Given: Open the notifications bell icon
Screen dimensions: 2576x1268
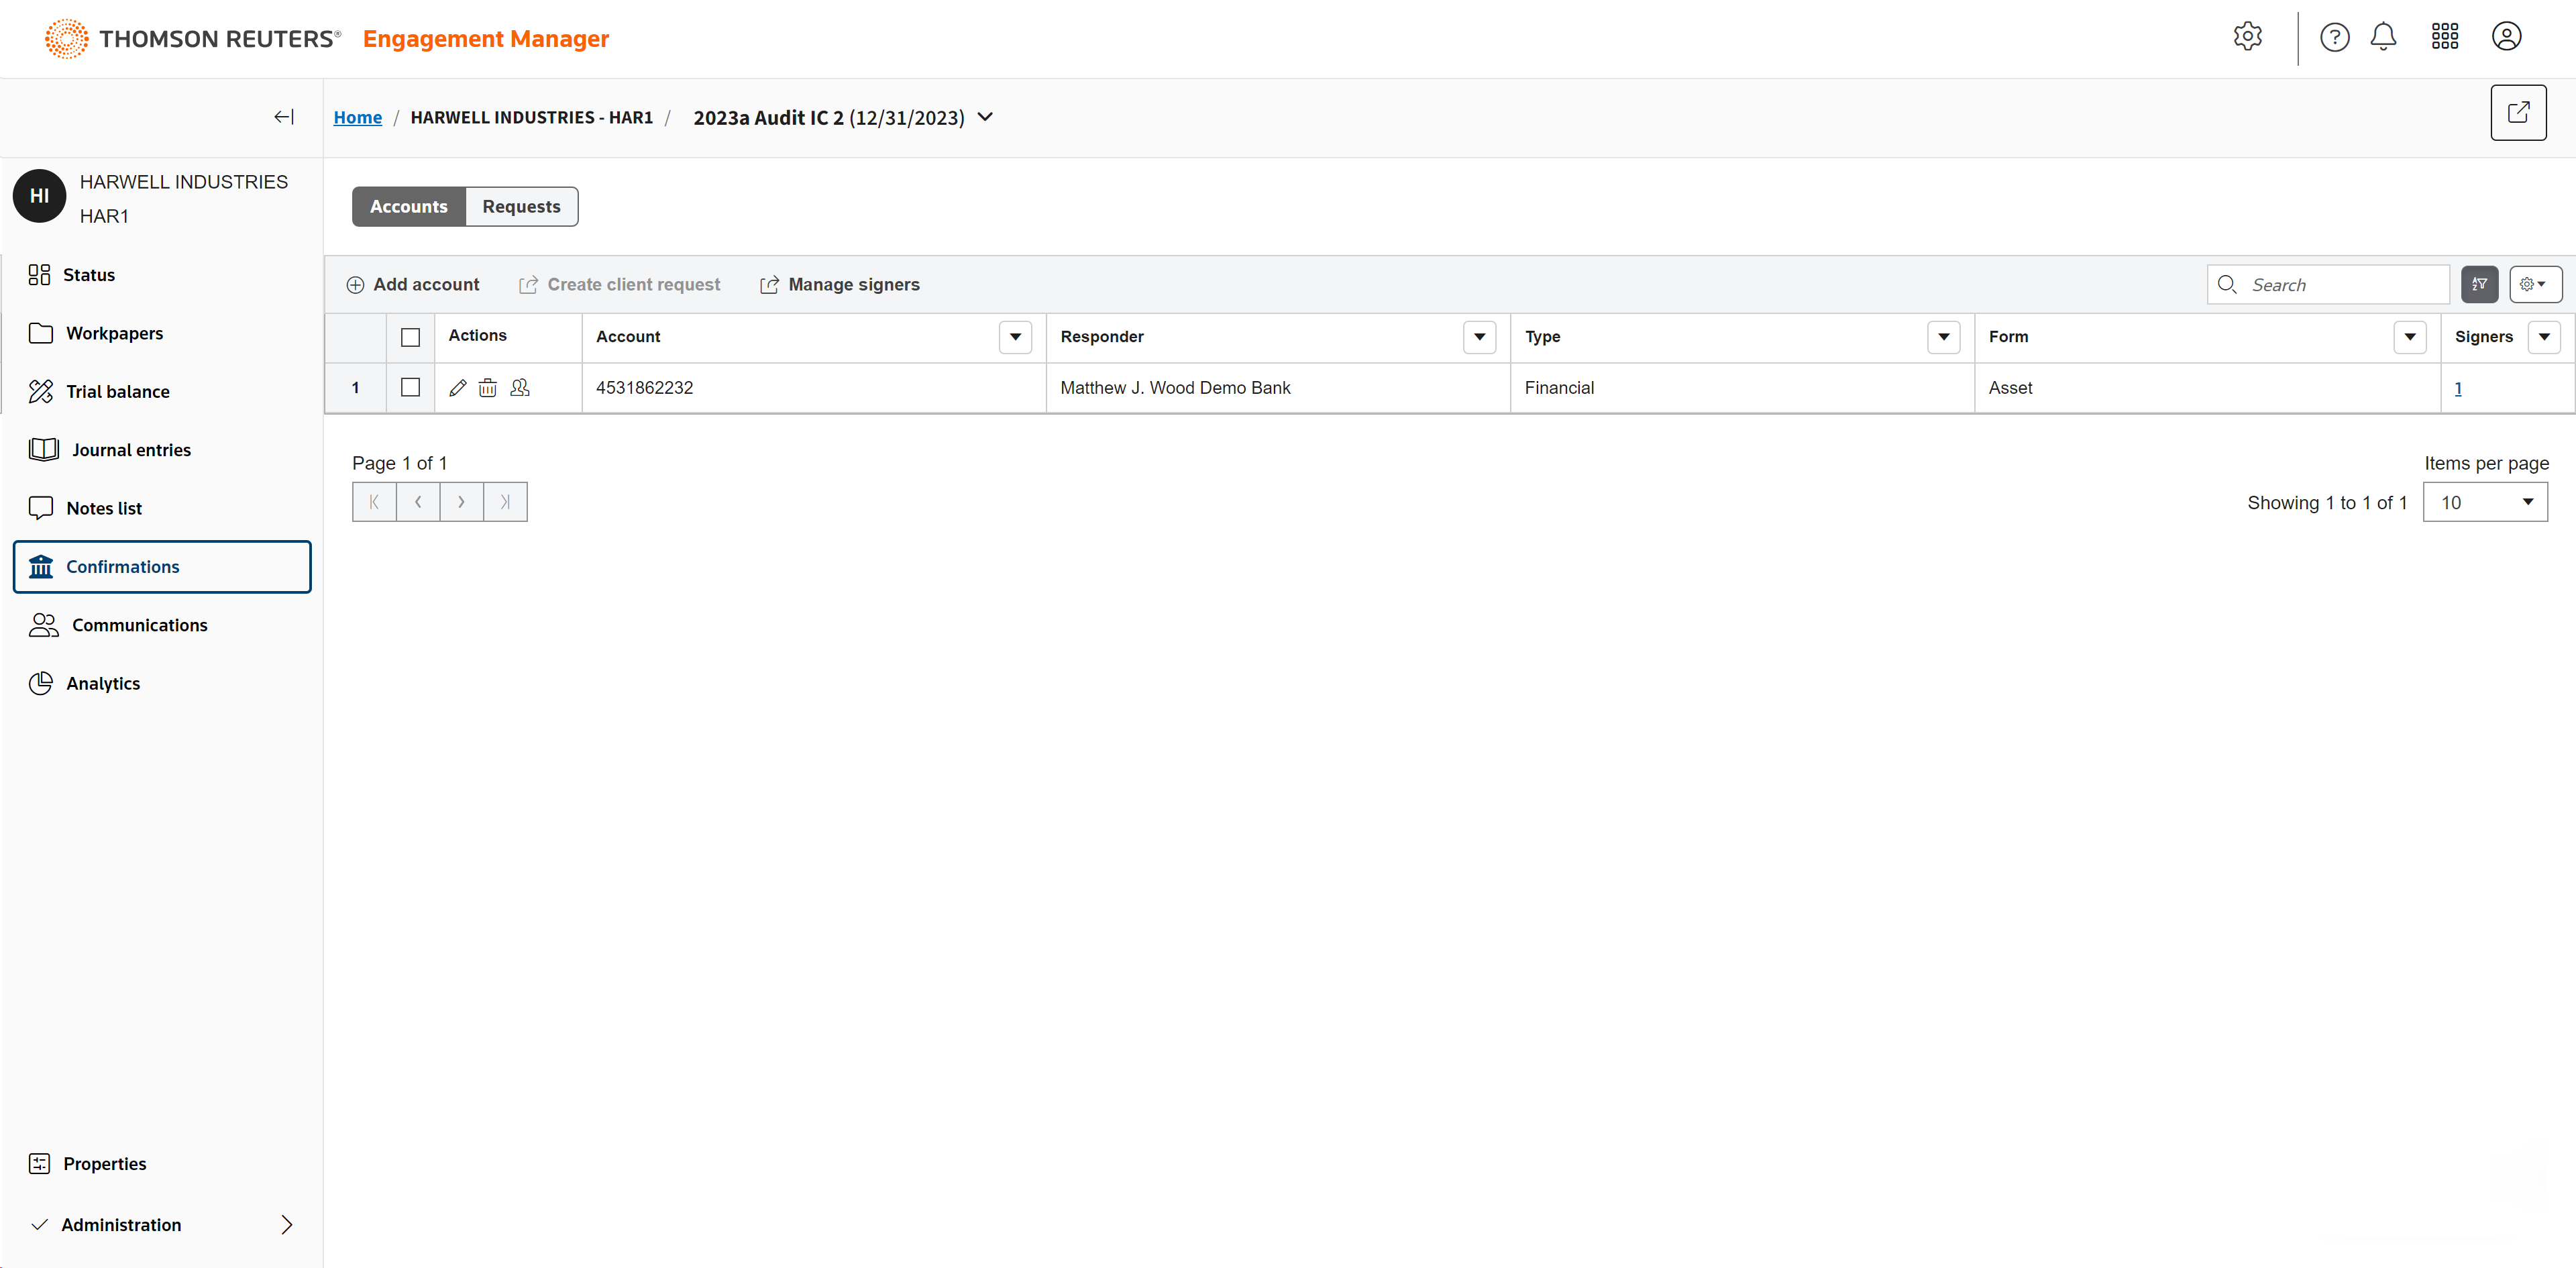Looking at the screenshot, I should click(x=2383, y=38).
